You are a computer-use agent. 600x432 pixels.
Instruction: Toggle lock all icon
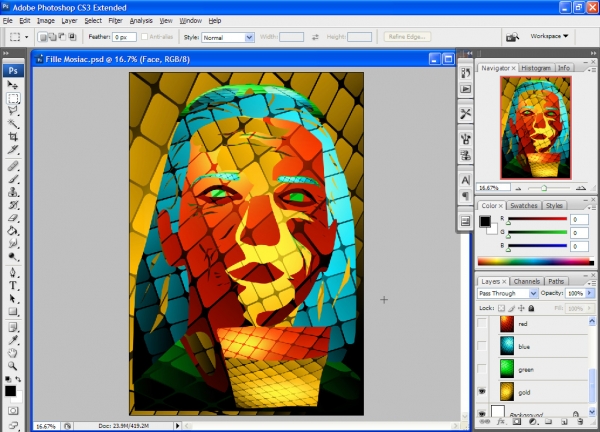pos(531,308)
